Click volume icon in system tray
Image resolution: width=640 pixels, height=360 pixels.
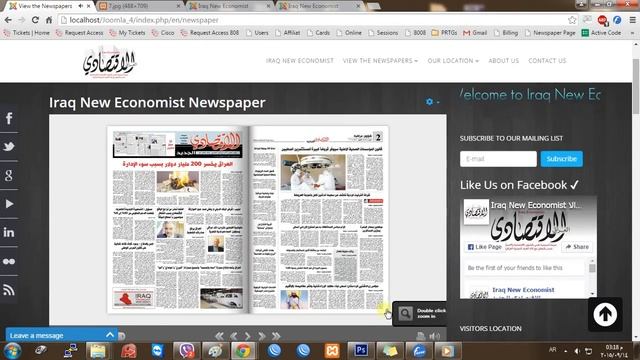(x=577, y=351)
